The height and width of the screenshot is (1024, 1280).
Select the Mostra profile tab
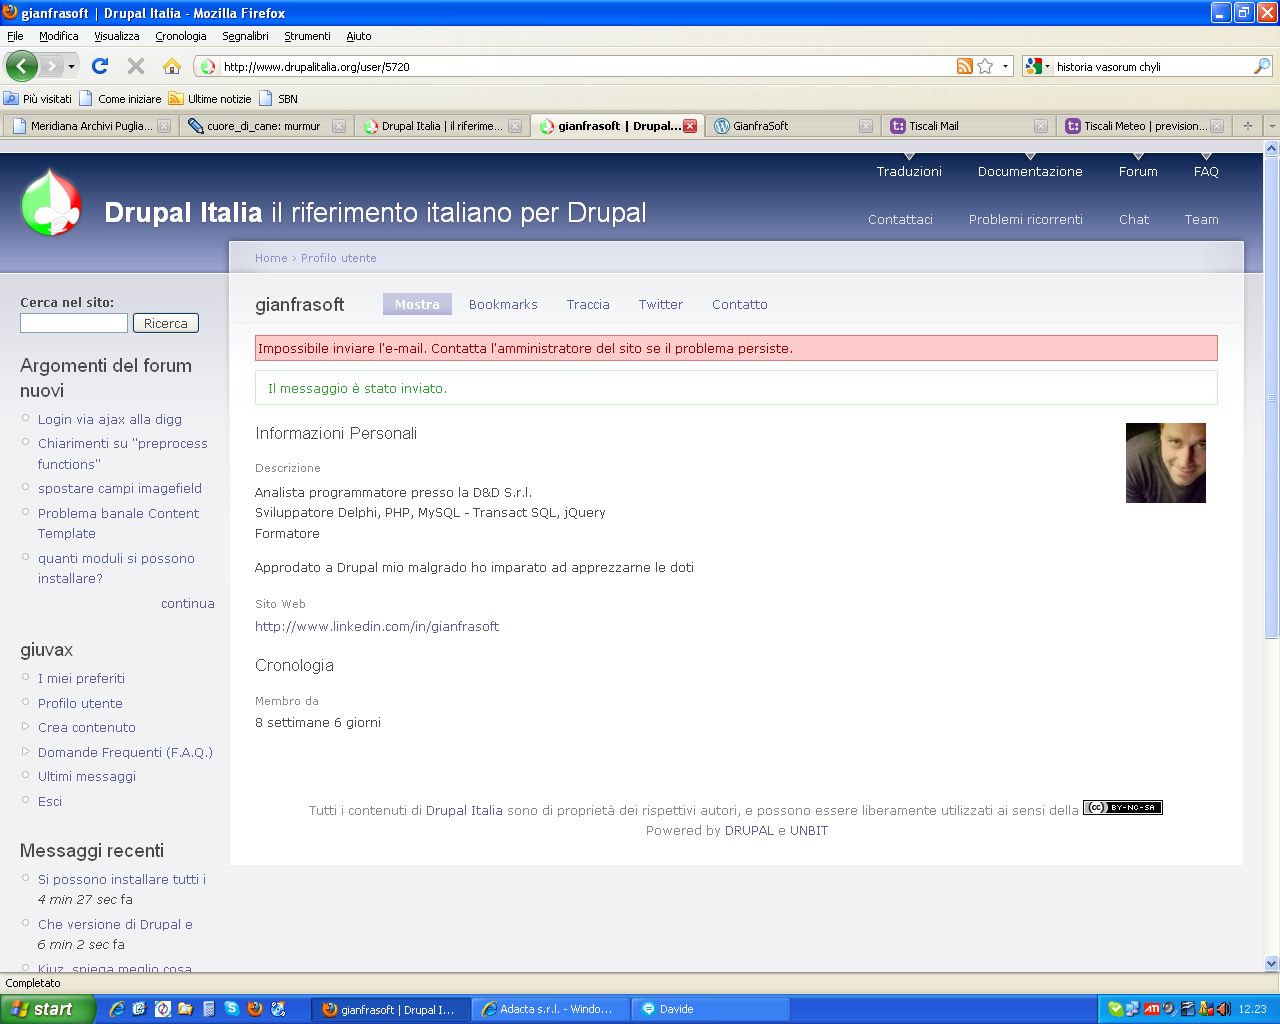[x=417, y=304]
